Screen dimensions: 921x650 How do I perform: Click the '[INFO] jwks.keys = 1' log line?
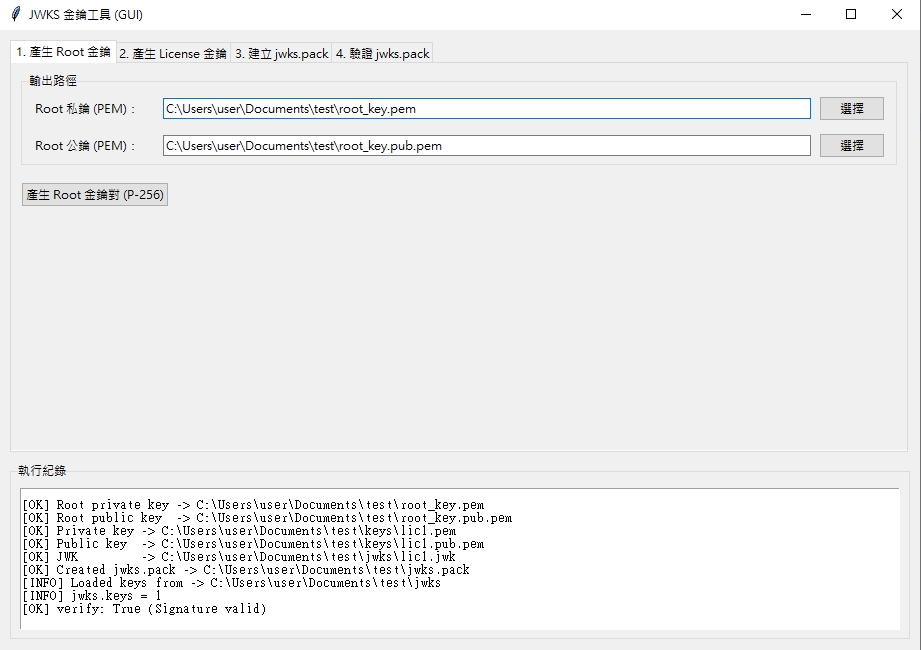click(91, 596)
